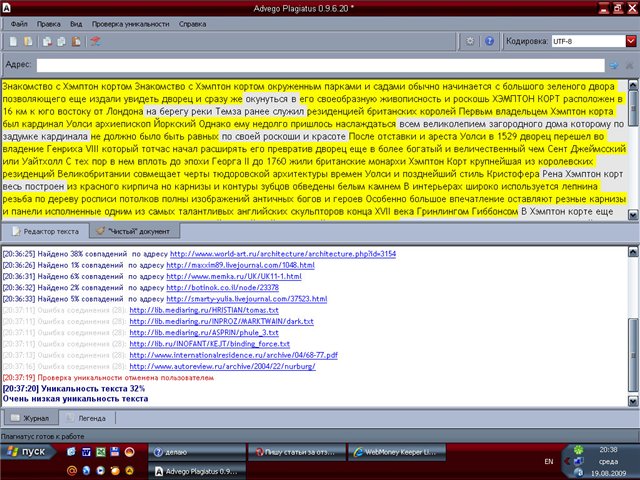Click the new document toolbar icon
640x480 pixels.
pos(13,42)
